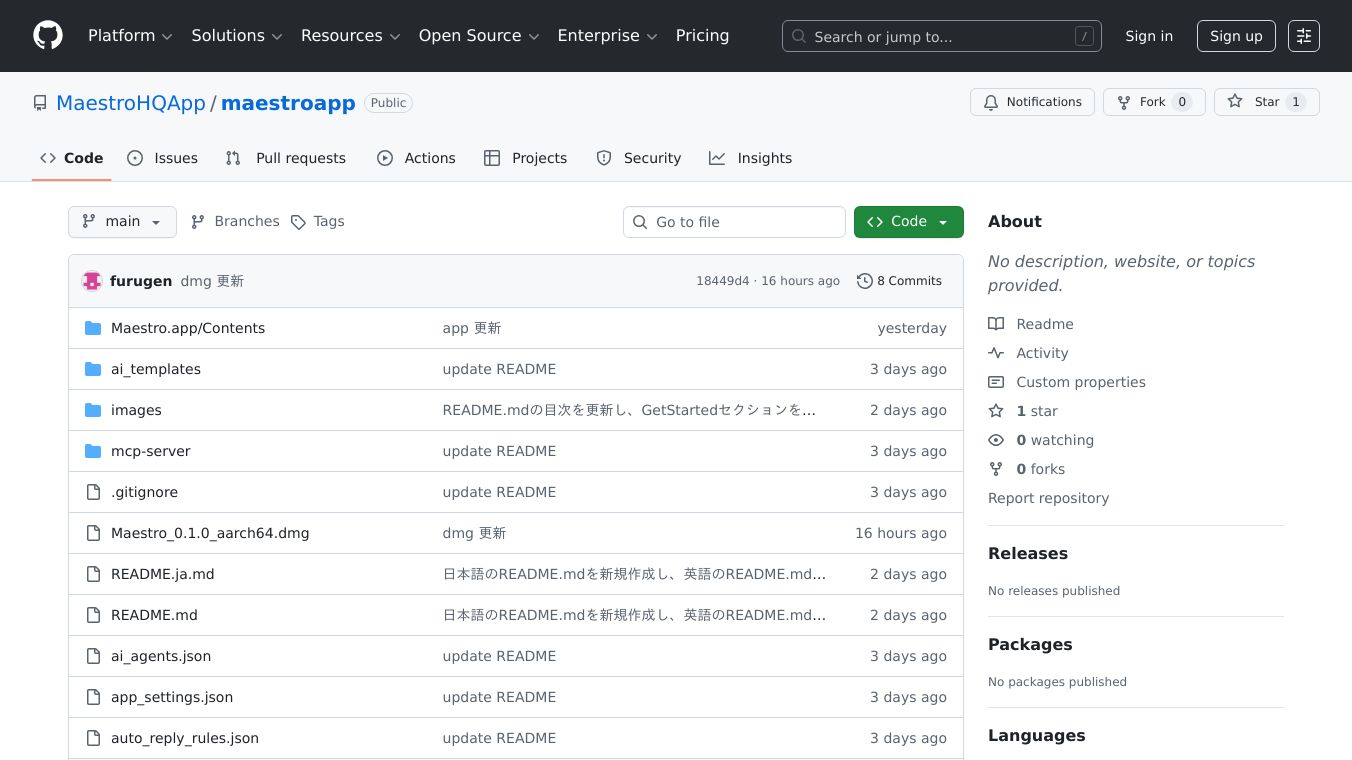The width and height of the screenshot is (1352, 760).
Task: Open the Pull requests tab
Action: coord(286,158)
